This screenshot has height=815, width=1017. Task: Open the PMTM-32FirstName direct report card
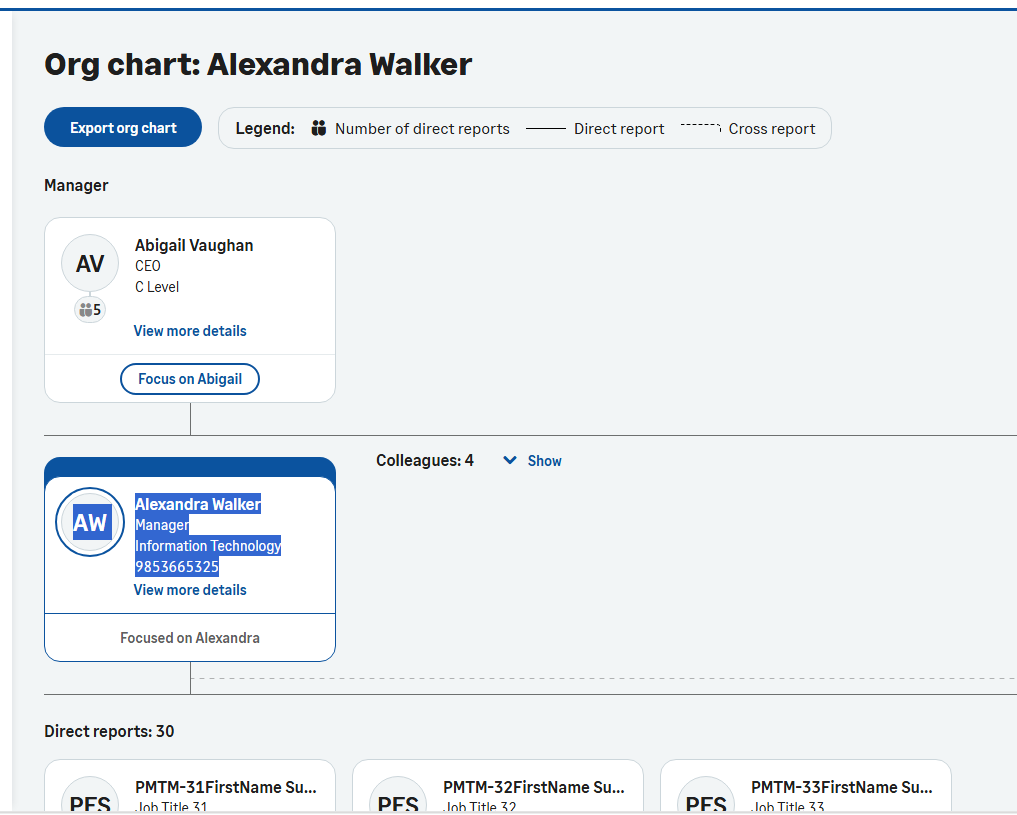[x=497, y=786]
